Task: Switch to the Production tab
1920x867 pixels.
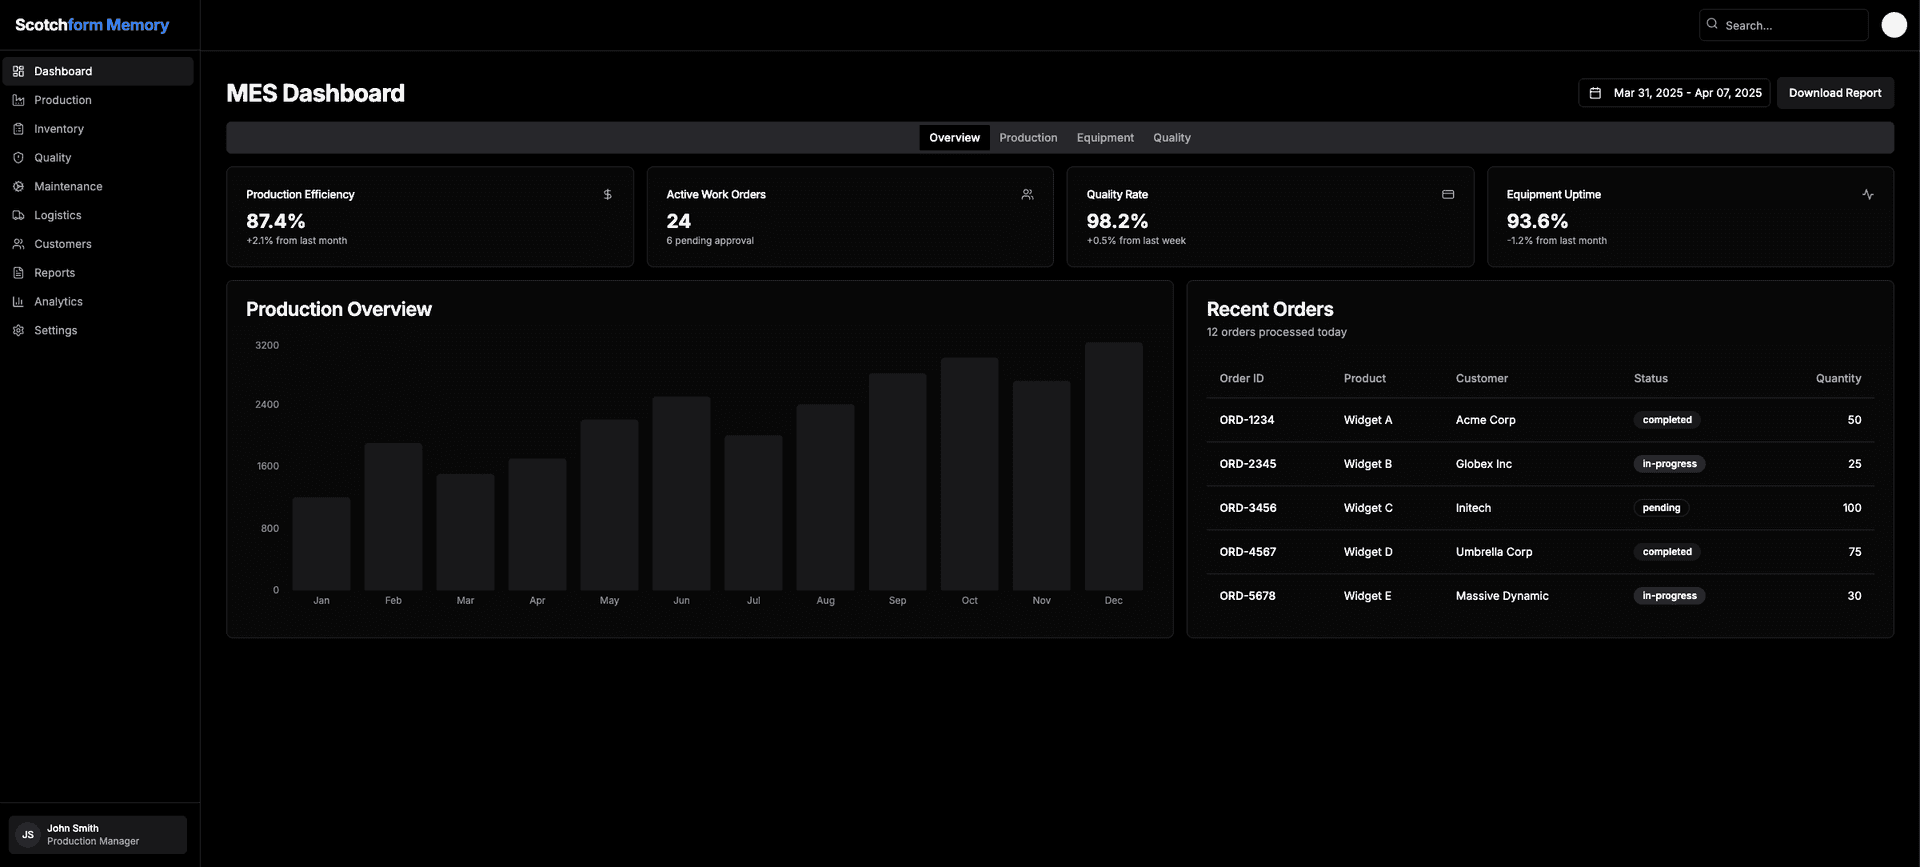Action: [1028, 138]
